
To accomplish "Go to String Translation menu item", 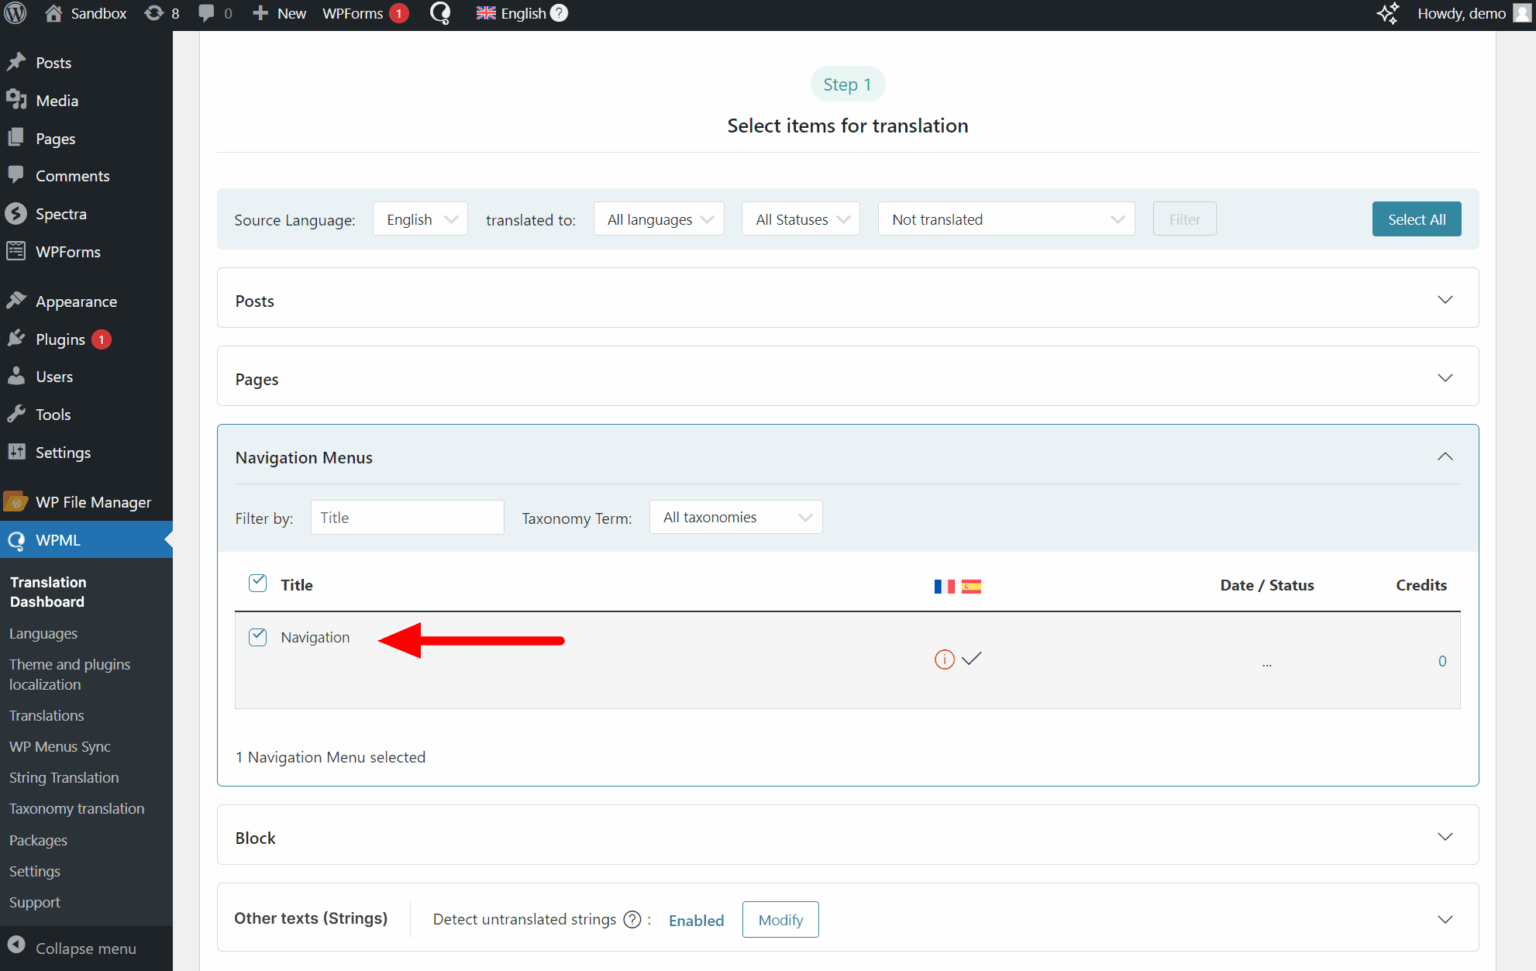I will click(x=63, y=777).
